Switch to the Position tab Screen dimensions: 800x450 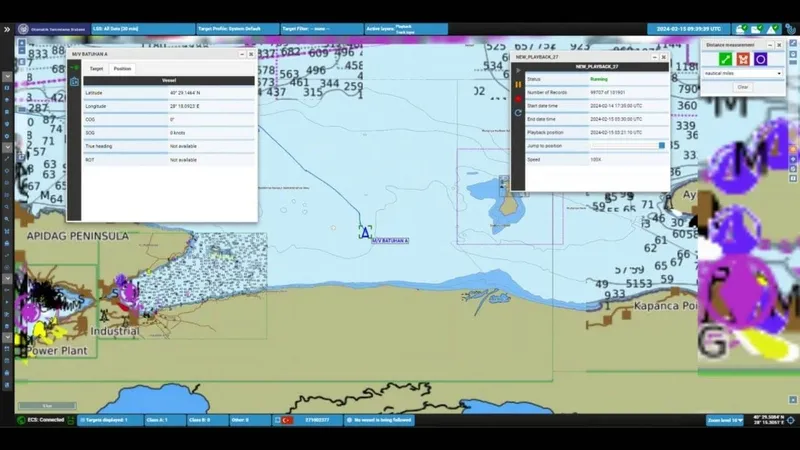coord(122,69)
